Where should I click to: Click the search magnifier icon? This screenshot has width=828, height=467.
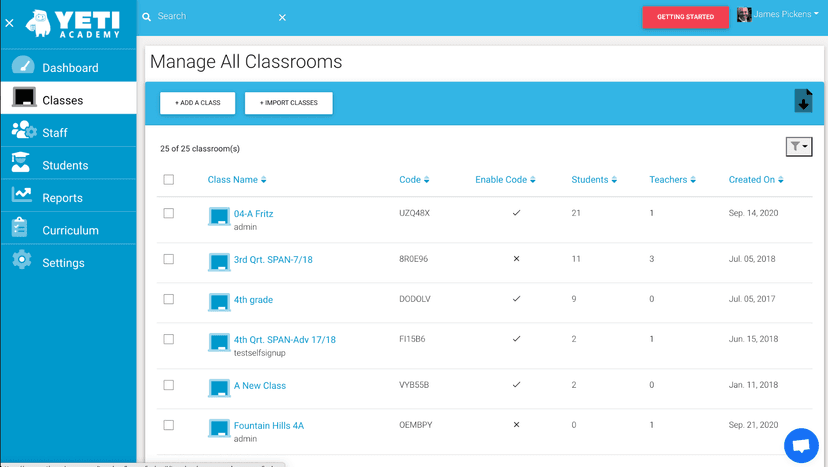[146, 17]
